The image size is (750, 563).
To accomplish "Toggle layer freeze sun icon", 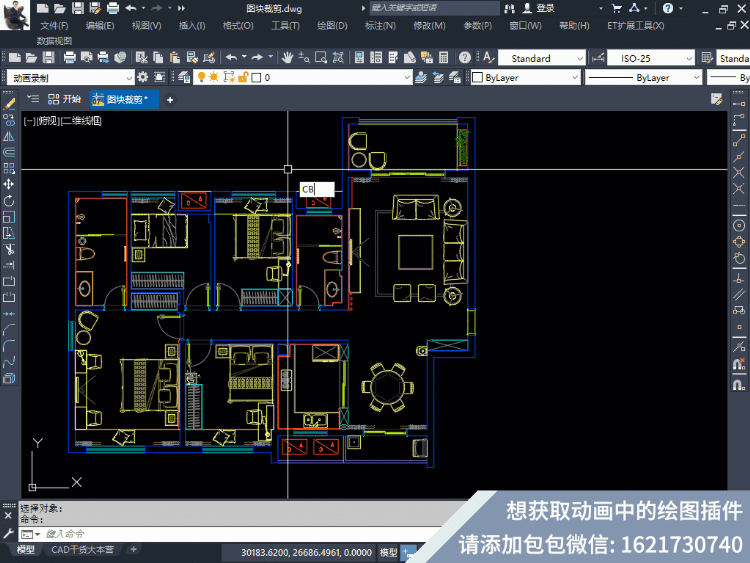I will pyautogui.click(x=213, y=77).
